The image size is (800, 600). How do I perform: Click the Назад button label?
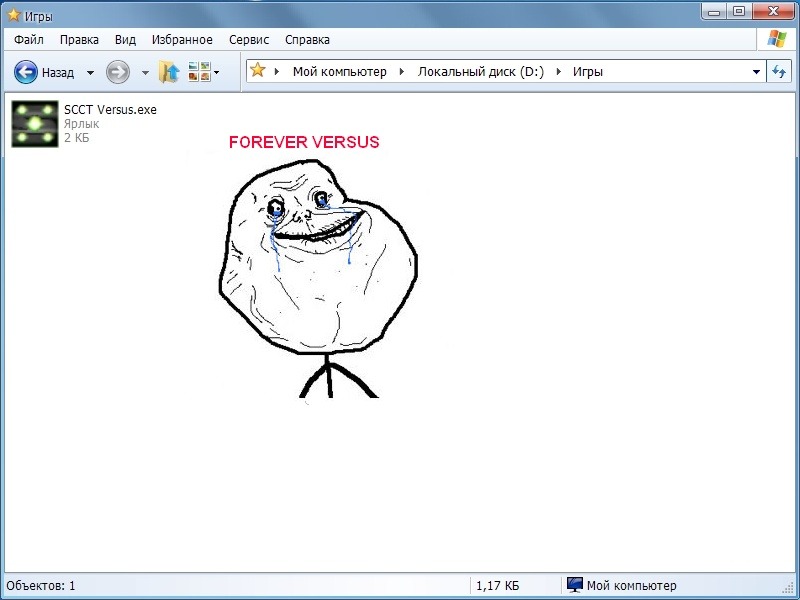[58, 72]
